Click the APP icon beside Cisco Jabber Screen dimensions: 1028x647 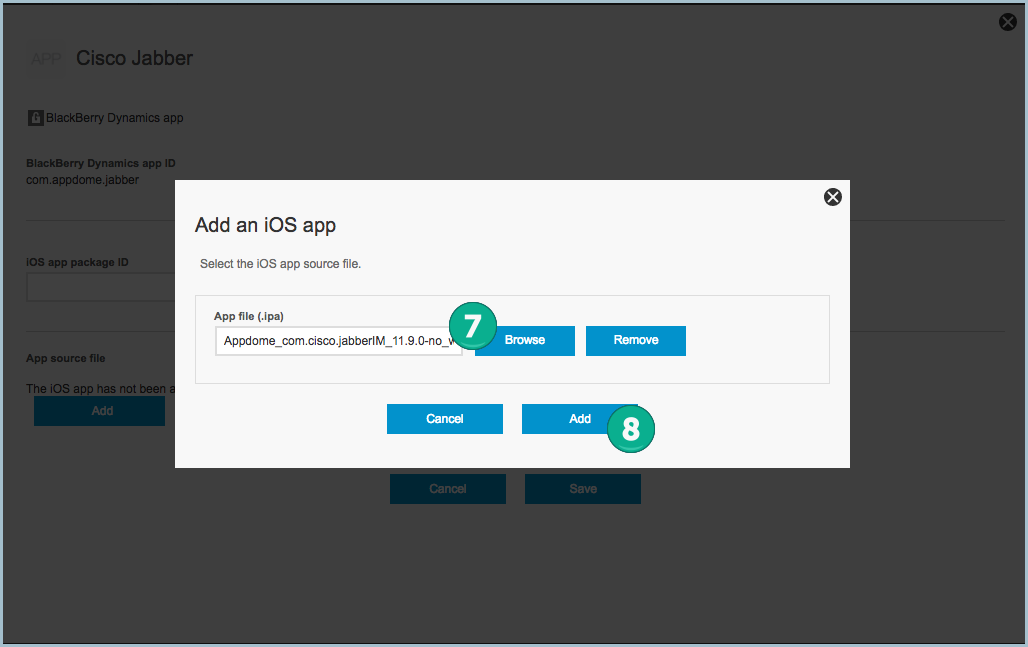pyautogui.click(x=46, y=59)
